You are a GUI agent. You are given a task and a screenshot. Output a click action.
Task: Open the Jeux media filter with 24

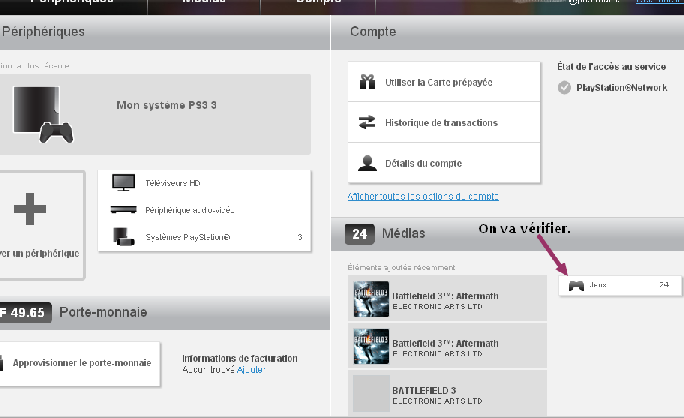[x=620, y=285]
